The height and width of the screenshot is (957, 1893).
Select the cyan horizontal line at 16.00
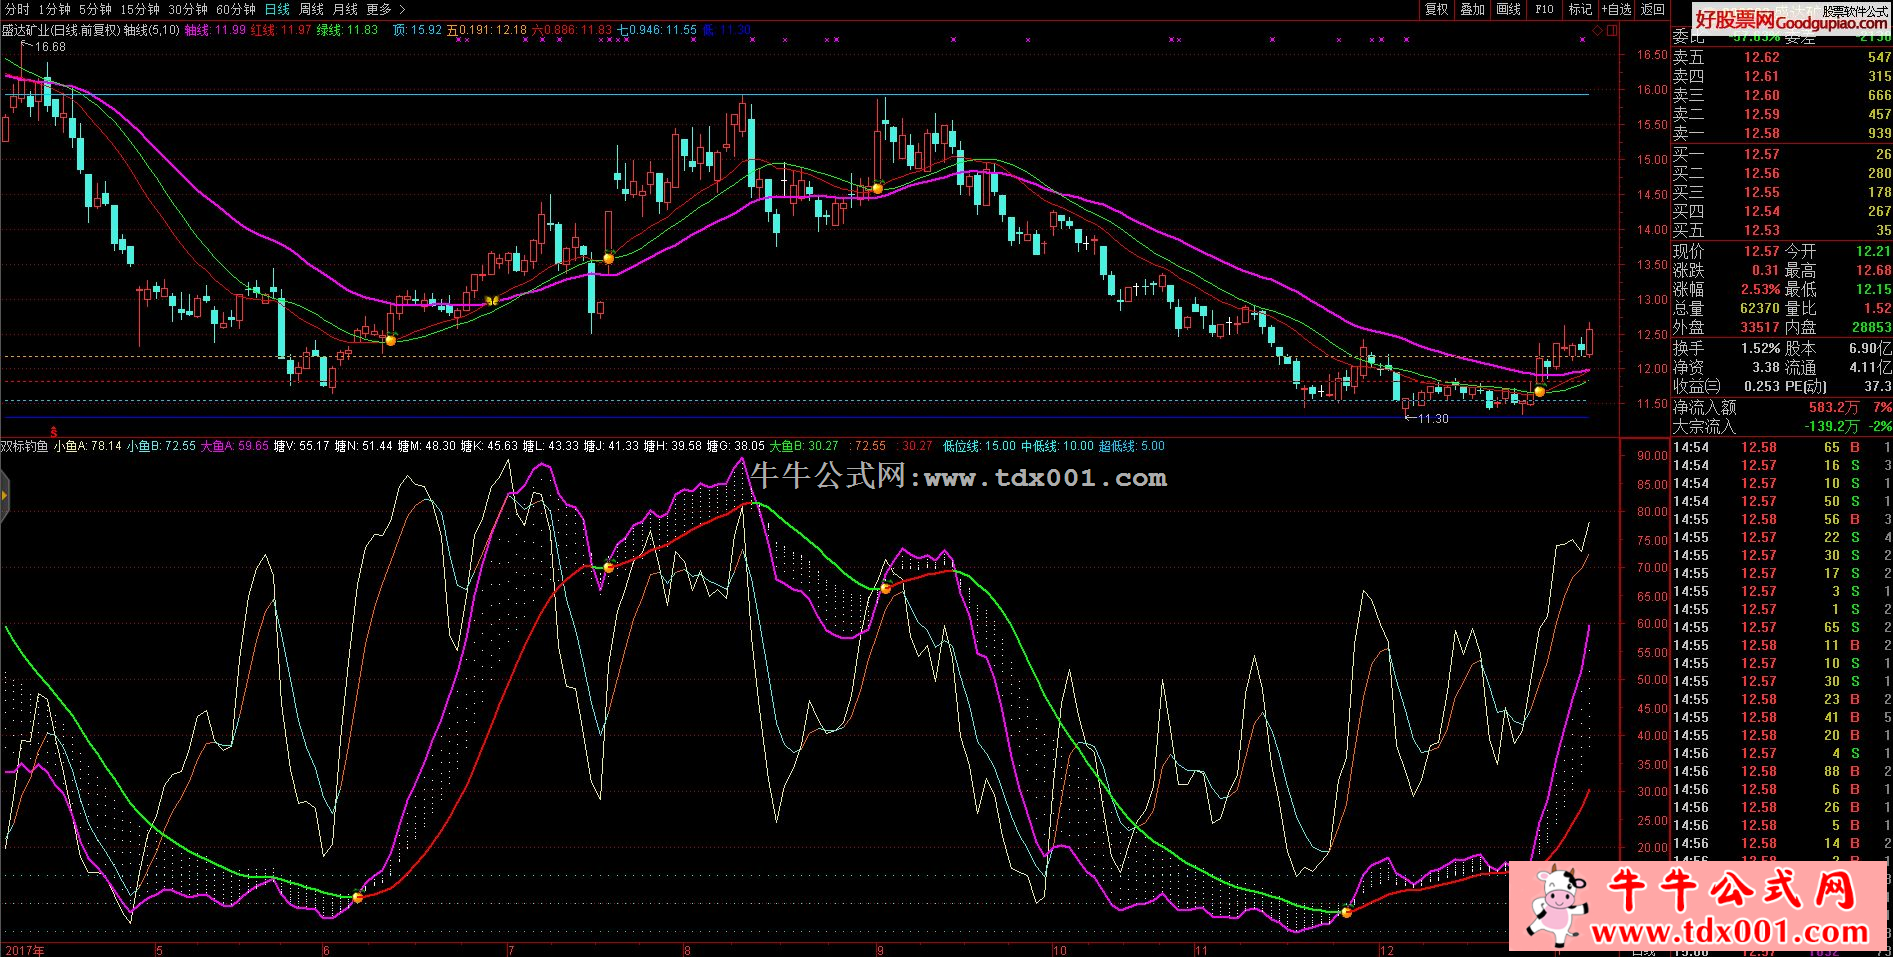pos(795,95)
